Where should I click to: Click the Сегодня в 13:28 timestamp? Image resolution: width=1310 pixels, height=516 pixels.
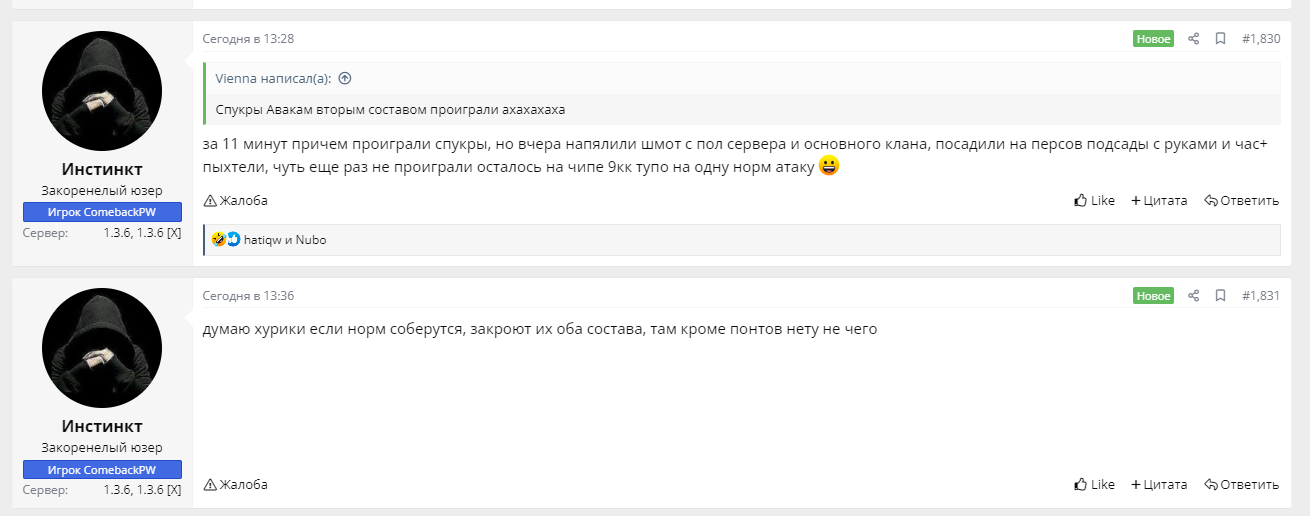pyautogui.click(x=248, y=39)
